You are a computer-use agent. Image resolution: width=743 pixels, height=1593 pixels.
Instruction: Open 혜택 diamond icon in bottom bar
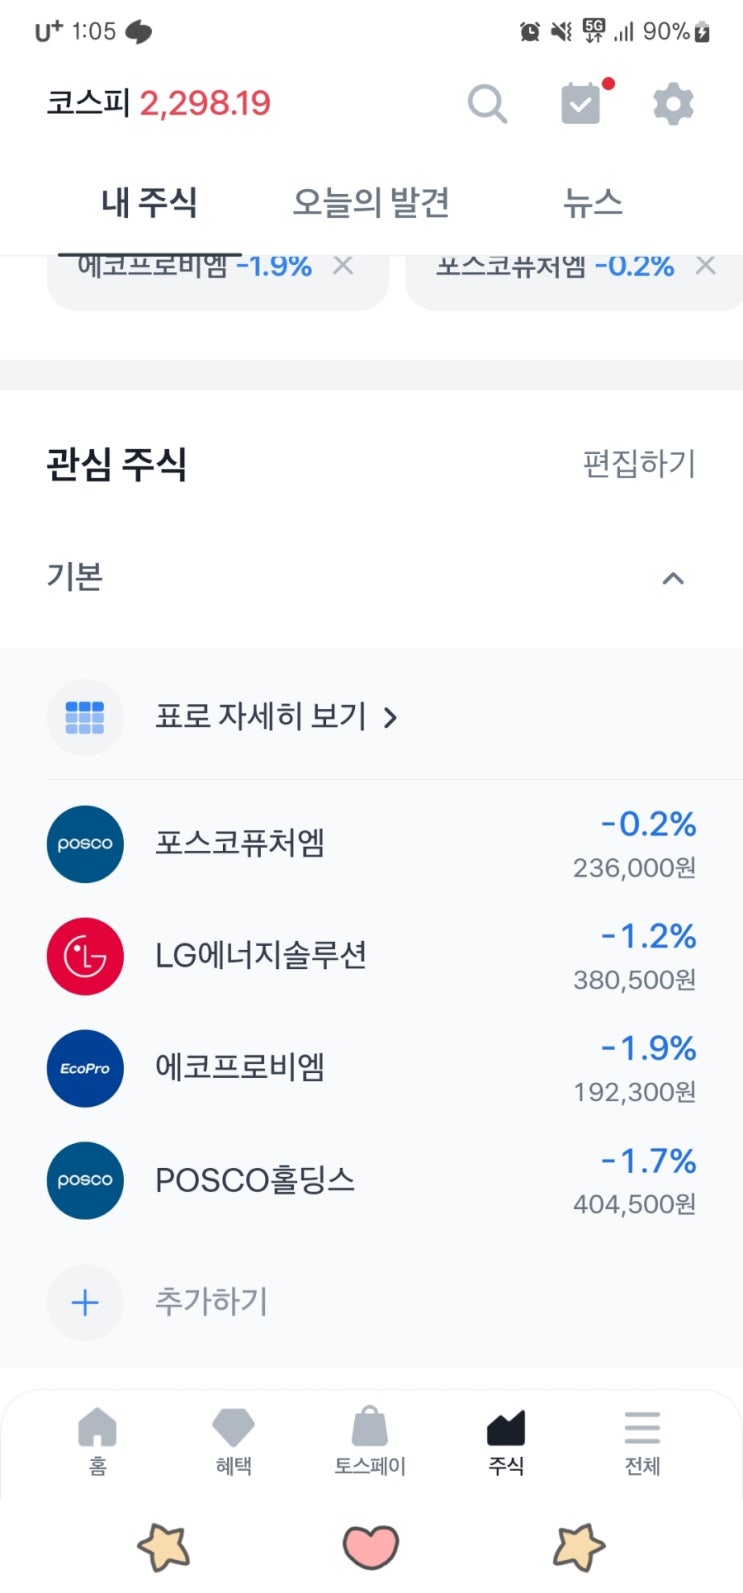click(x=233, y=1440)
